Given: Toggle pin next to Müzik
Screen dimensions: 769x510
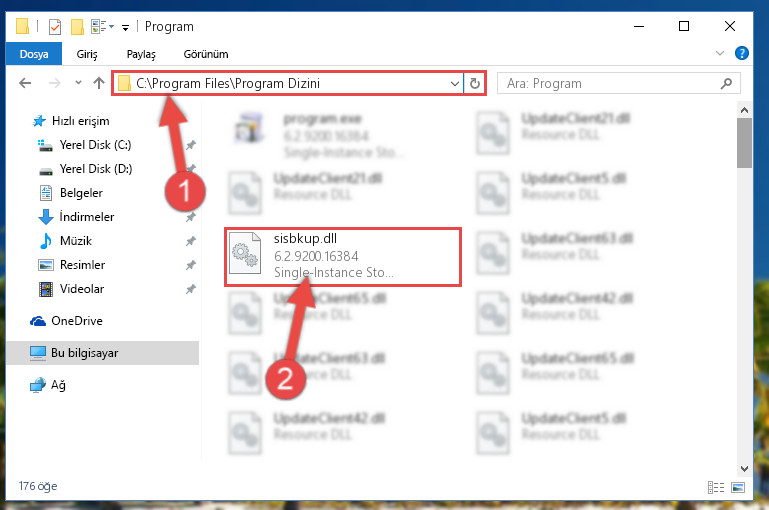Looking at the screenshot, I should point(190,241).
